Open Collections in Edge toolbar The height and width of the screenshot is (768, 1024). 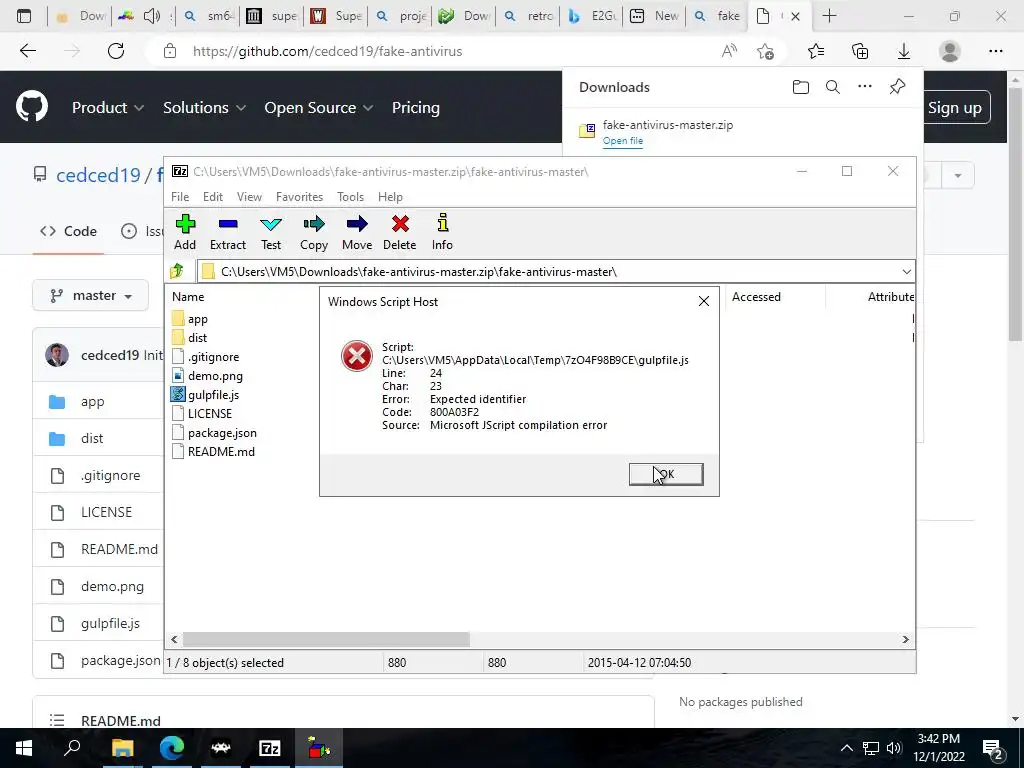point(860,51)
